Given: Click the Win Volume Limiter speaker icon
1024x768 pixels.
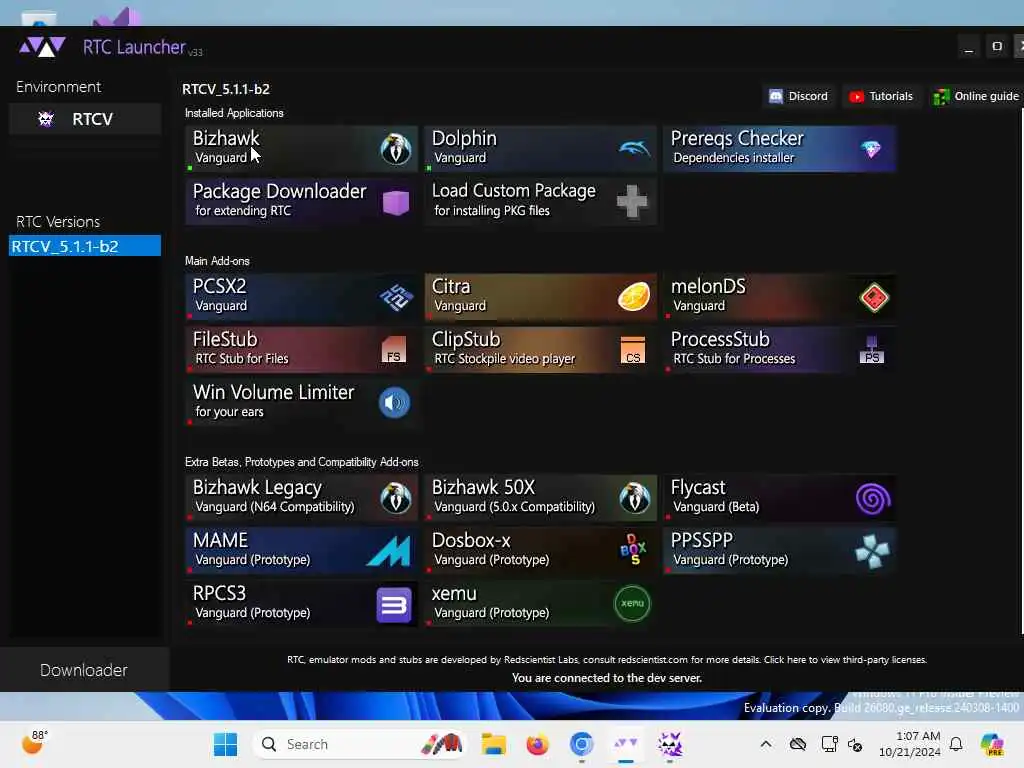Looking at the screenshot, I should coord(394,402).
